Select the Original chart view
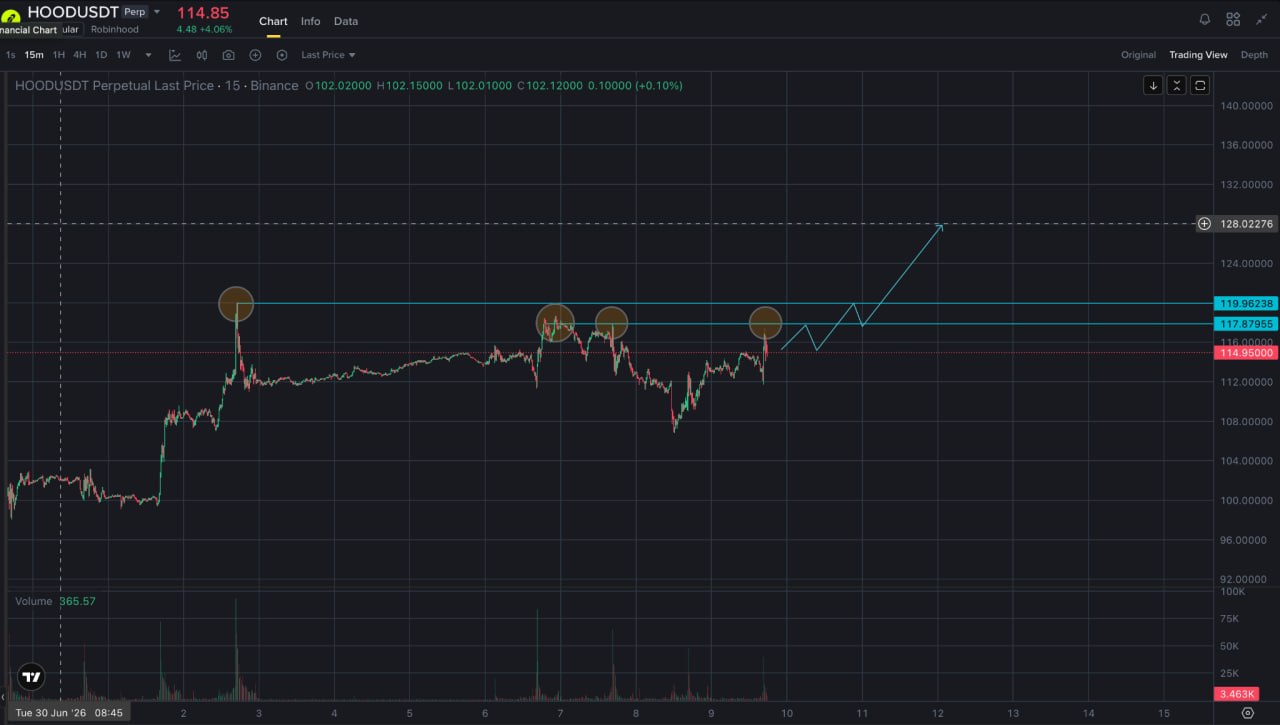 point(1138,55)
